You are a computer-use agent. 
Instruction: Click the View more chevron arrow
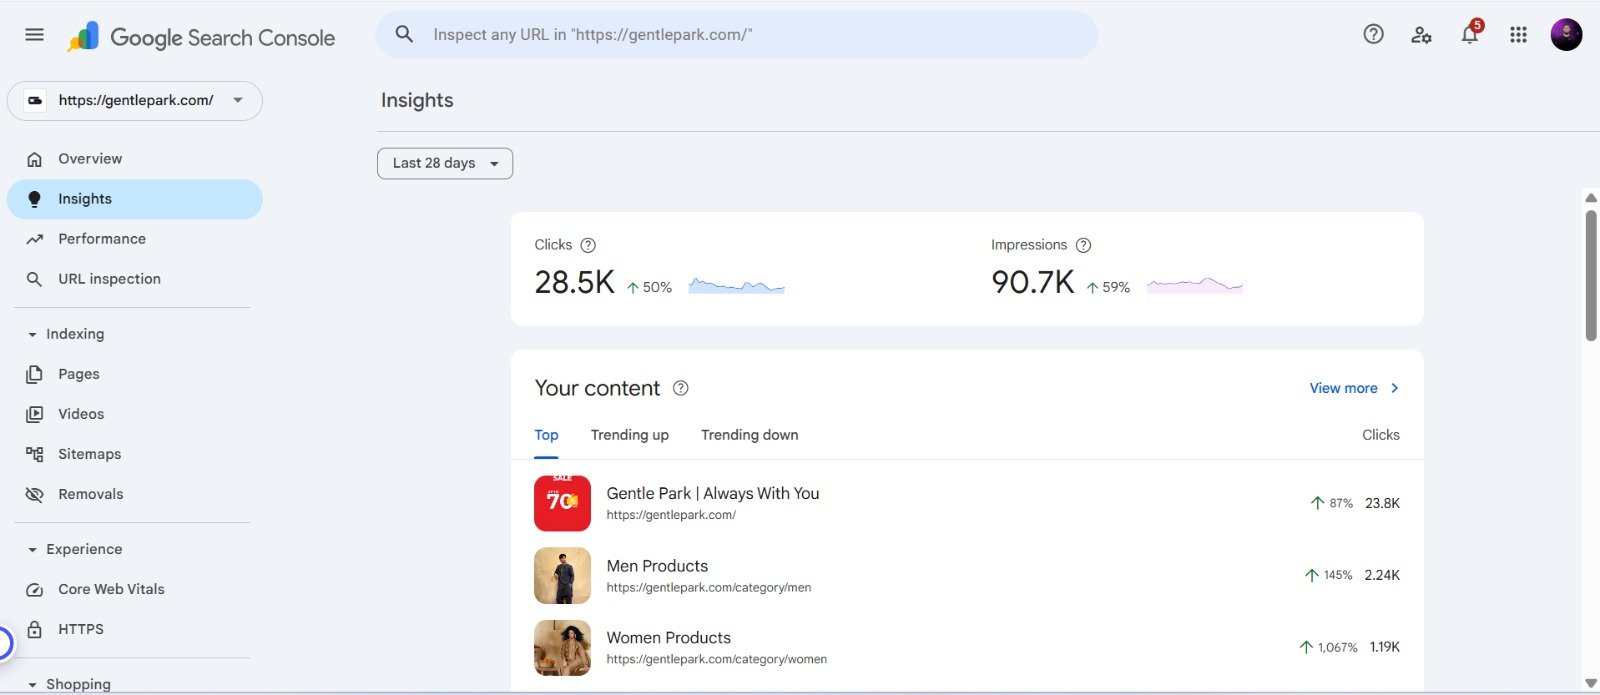point(1395,388)
